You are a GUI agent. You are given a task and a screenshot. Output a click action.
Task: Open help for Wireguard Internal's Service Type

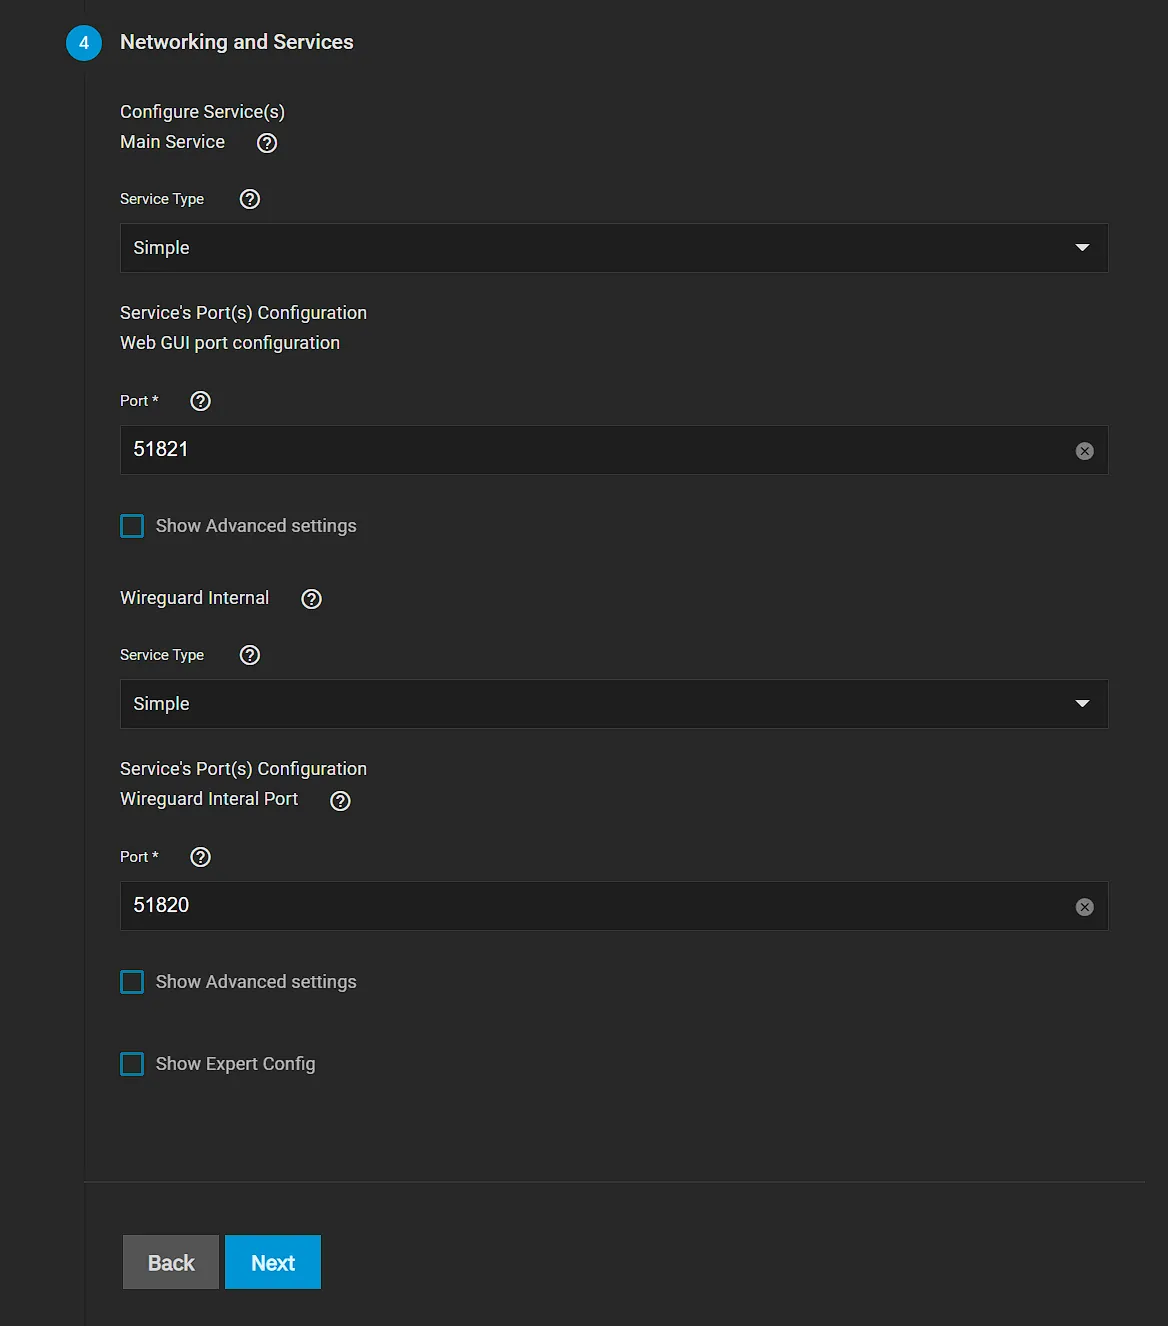(250, 655)
